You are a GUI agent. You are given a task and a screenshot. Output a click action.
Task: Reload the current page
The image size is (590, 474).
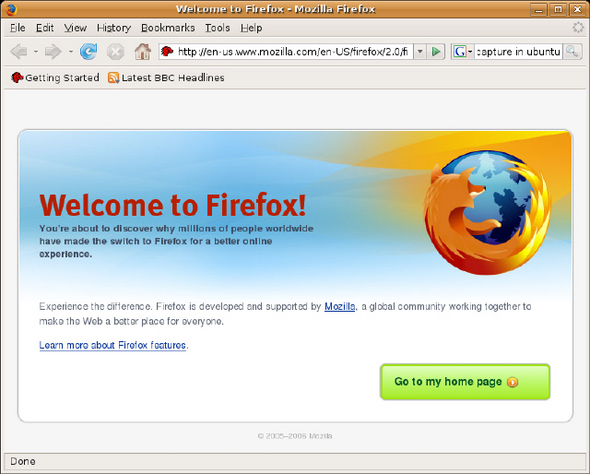(89, 52)
